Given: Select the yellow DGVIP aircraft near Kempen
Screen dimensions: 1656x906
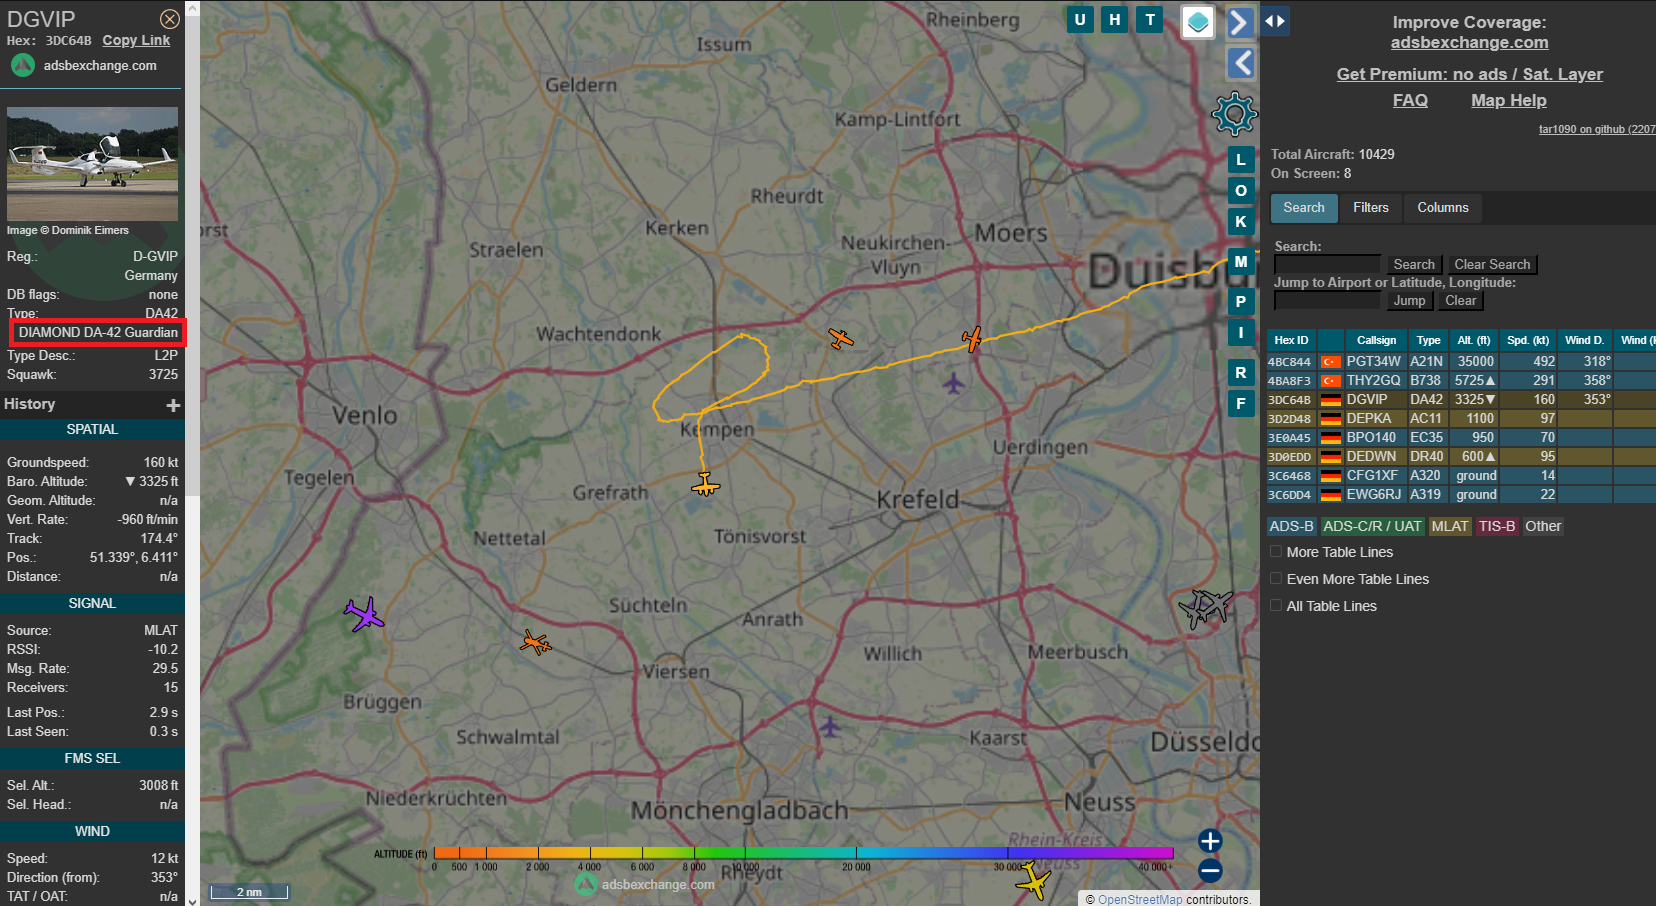Looking at the screenshot, I should (705, 485).
